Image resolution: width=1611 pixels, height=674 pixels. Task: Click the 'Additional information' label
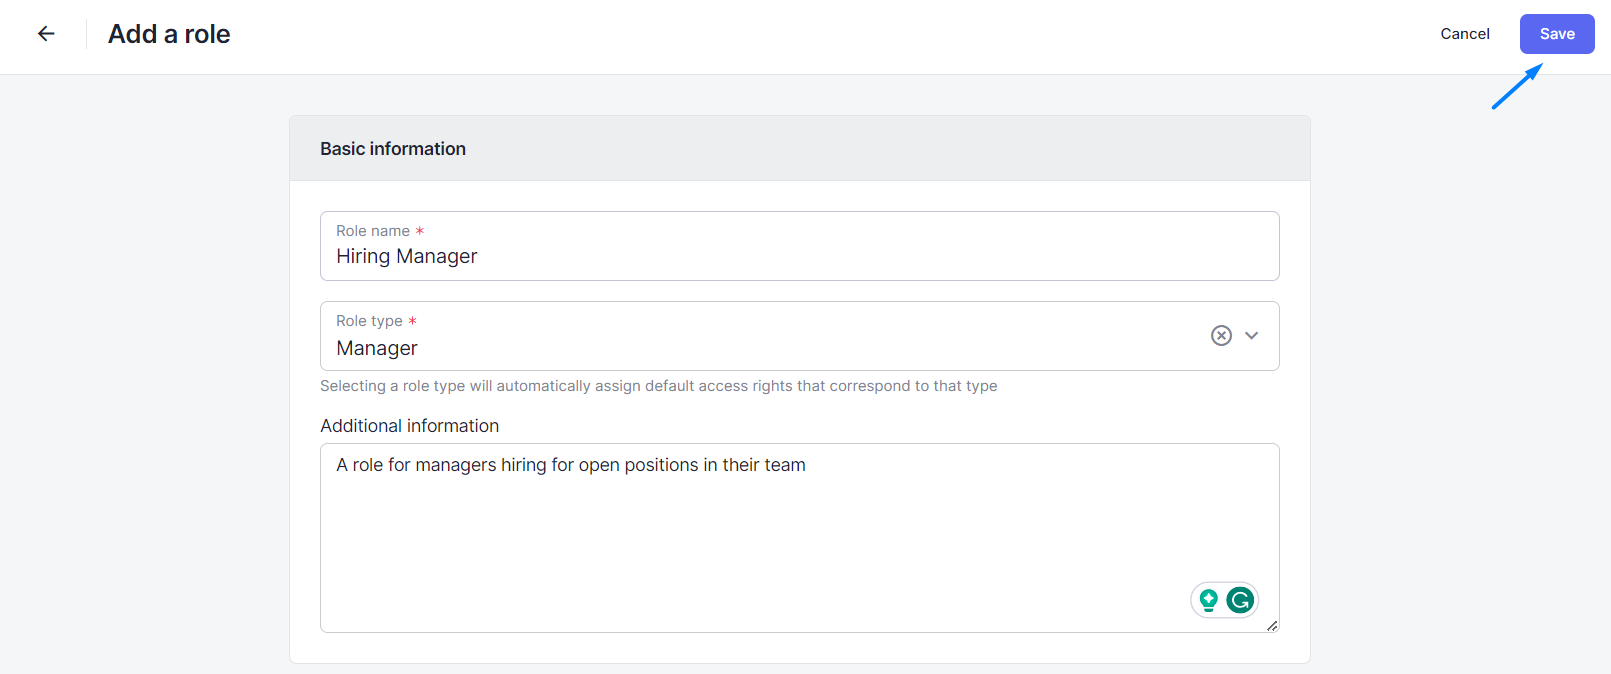click(x=409, y=426)
